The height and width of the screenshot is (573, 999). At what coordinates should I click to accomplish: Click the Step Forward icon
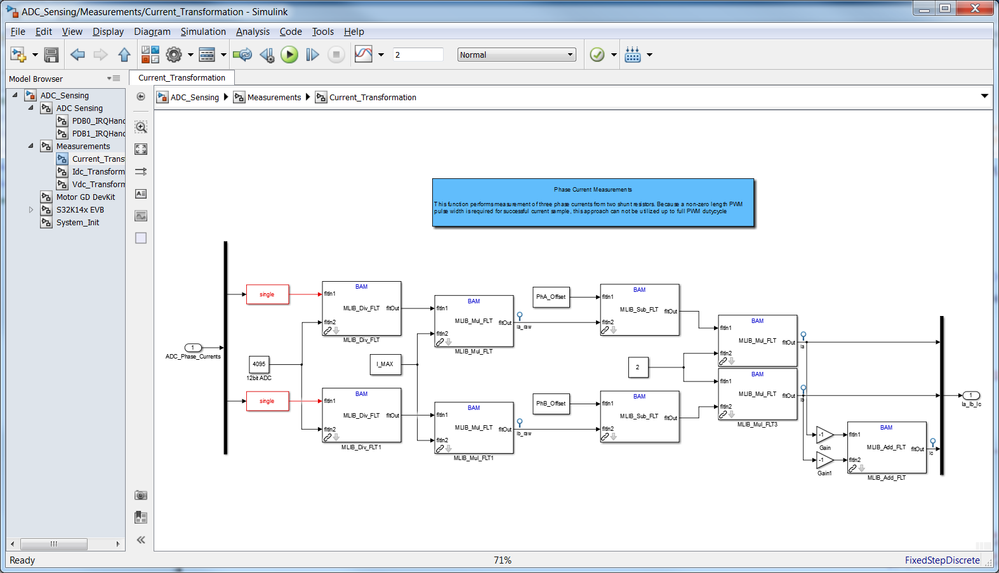coord(312,55)
